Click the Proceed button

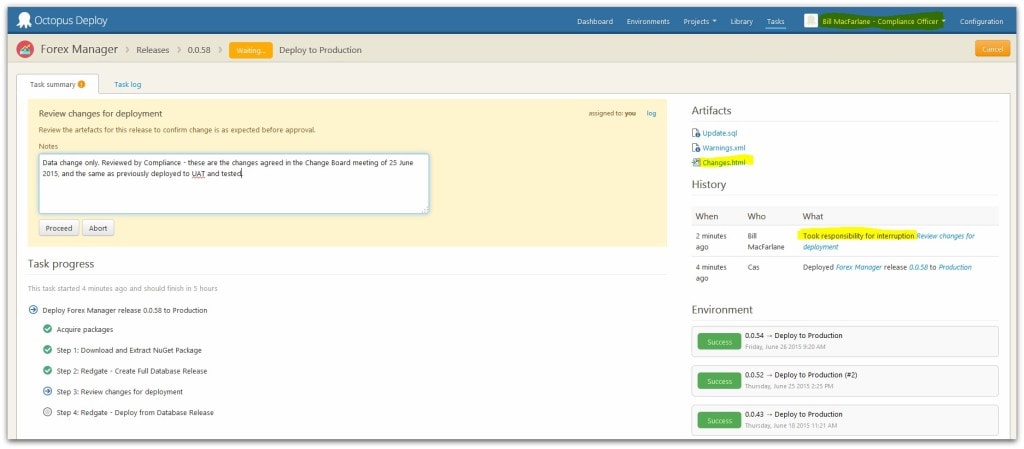point(59,228)
